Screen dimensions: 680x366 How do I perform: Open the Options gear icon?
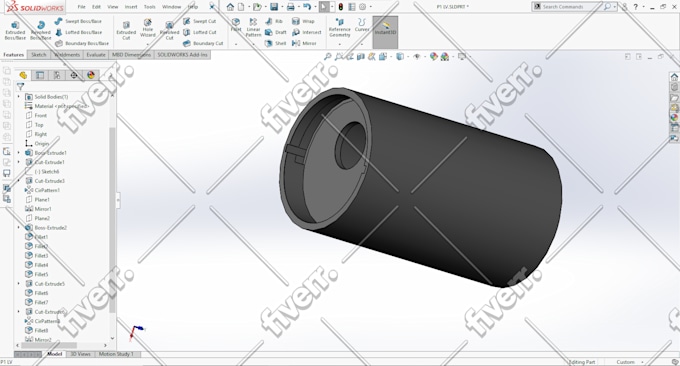coord(363,7)
